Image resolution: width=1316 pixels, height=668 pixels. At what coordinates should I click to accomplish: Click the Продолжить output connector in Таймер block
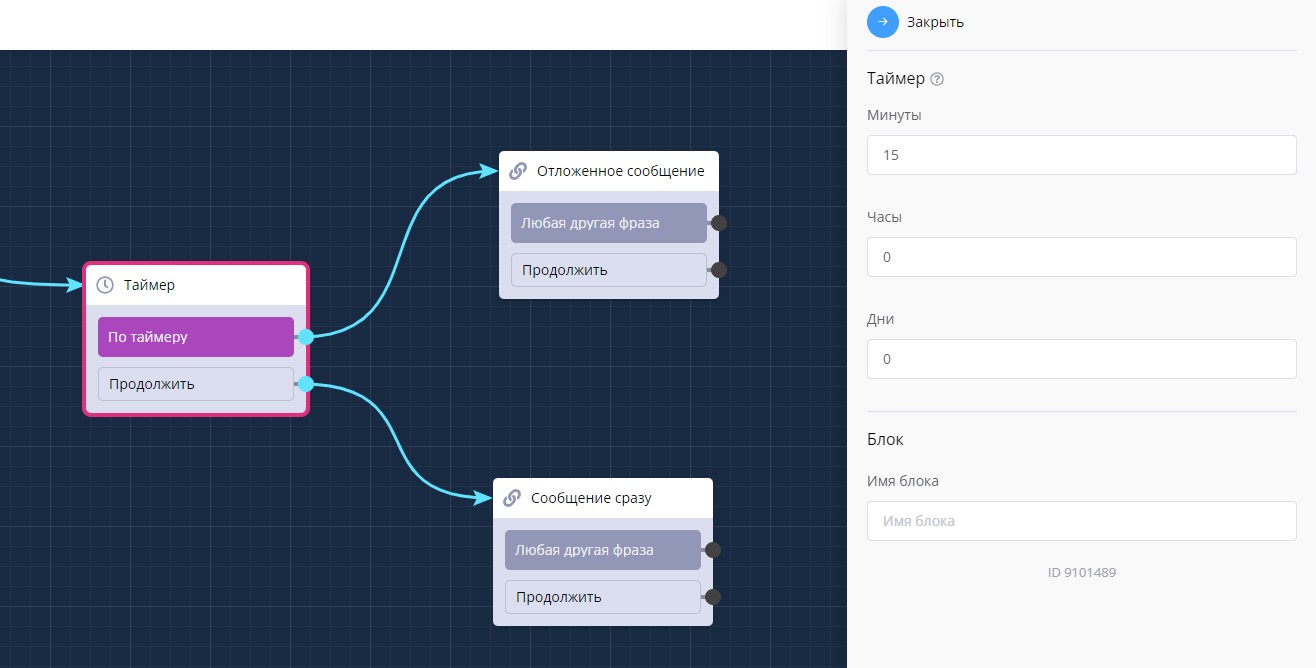click(x=306, y=384)
